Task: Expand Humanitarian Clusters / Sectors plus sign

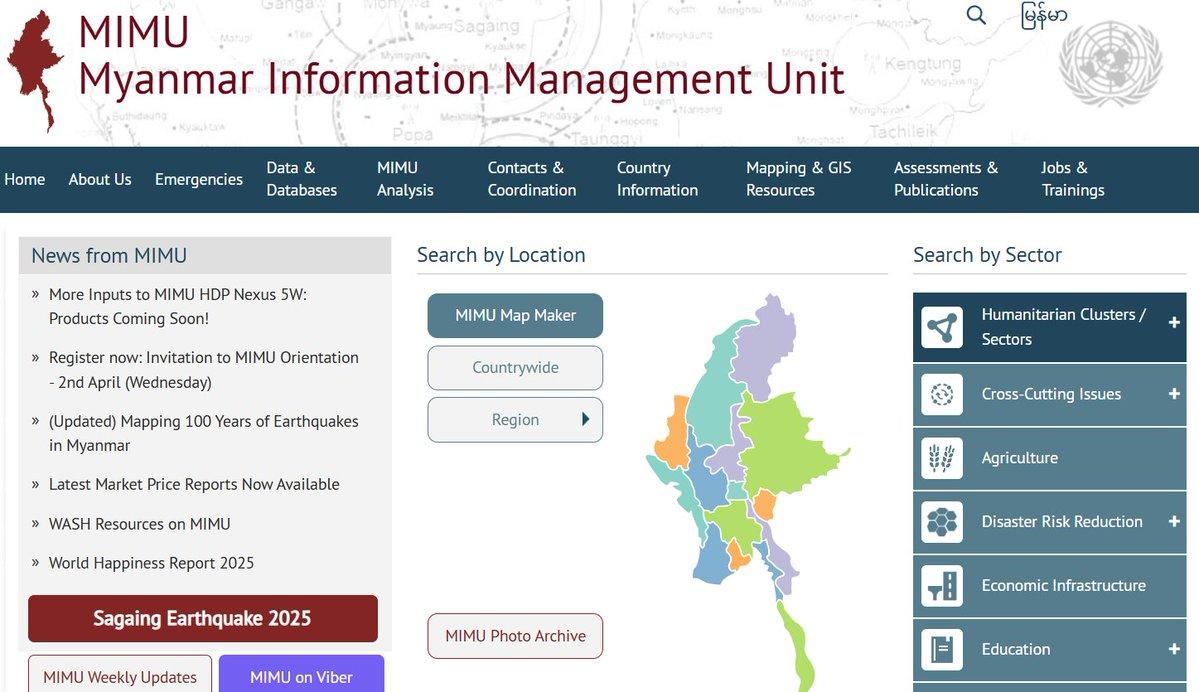Action: [1174, 323]
